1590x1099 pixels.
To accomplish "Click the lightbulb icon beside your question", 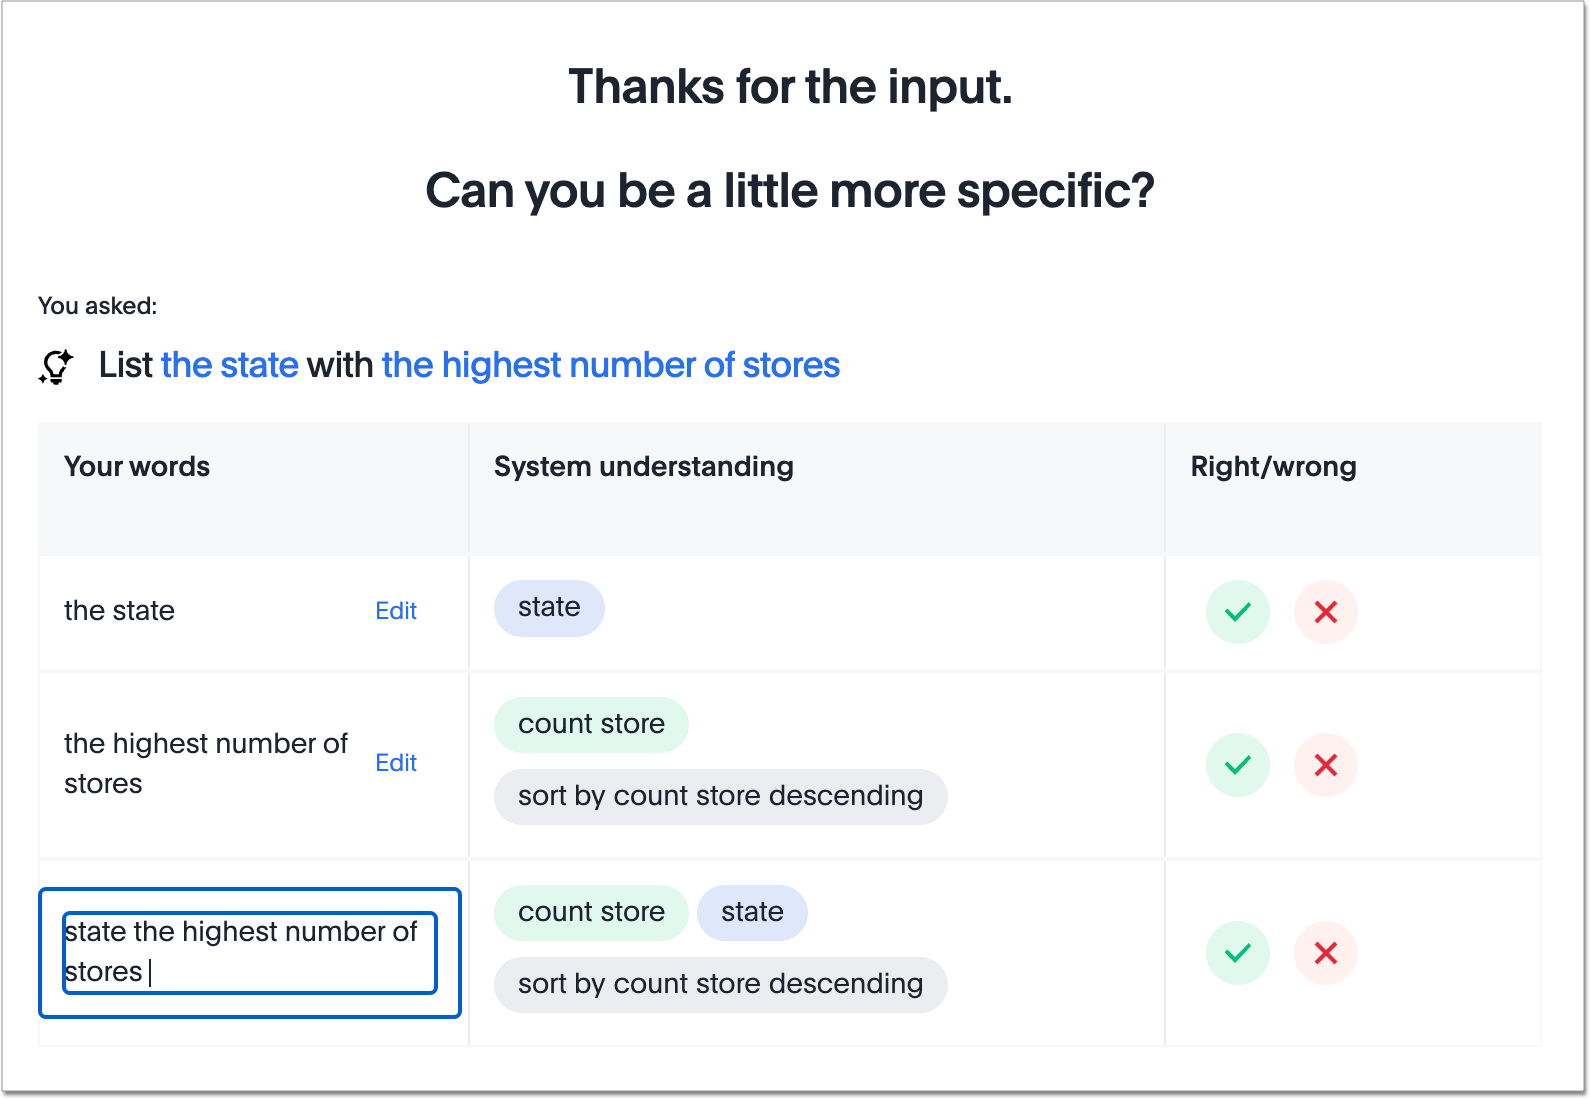I will tap(54, 367).
